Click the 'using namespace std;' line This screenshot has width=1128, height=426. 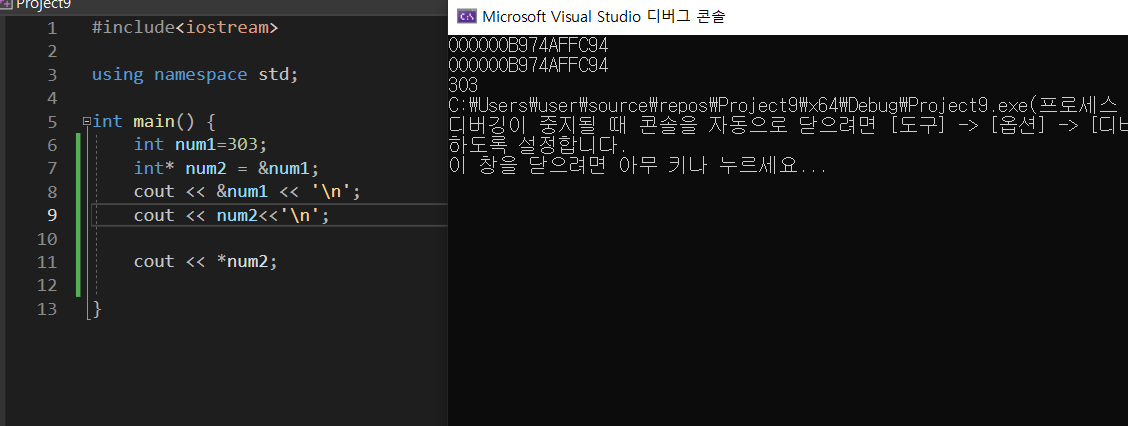tap(195, 75)
